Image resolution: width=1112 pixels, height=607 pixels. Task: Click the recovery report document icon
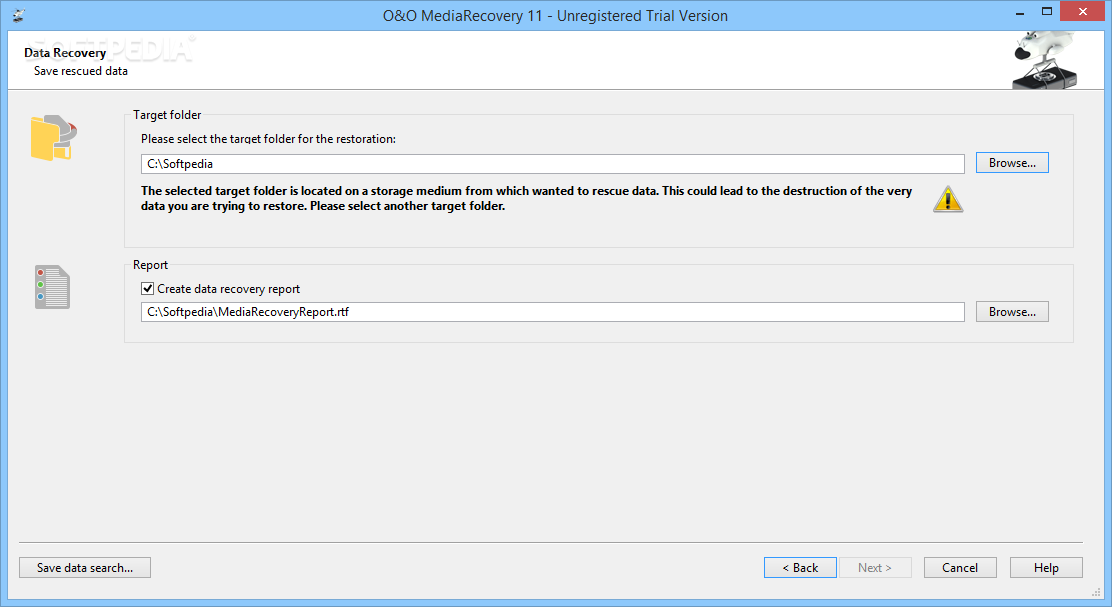(x=52, y=287)
